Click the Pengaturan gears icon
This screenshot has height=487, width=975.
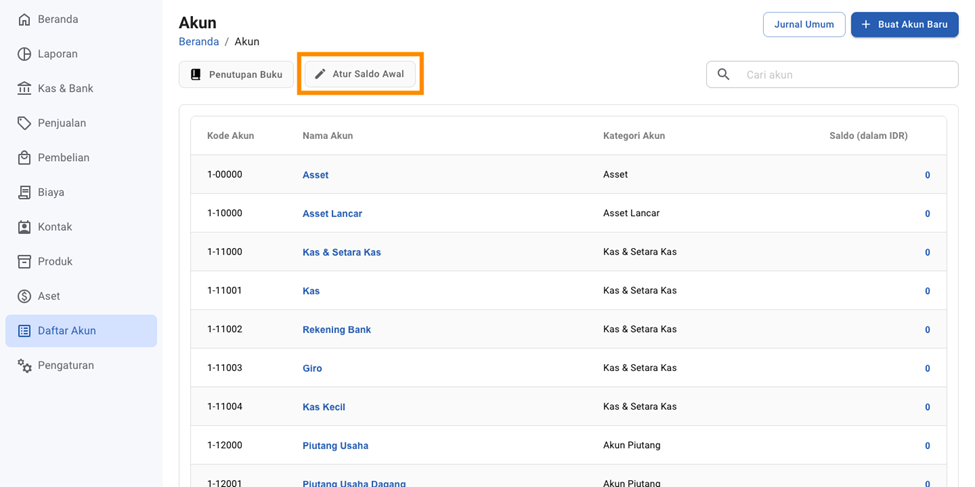coord(24,366)
